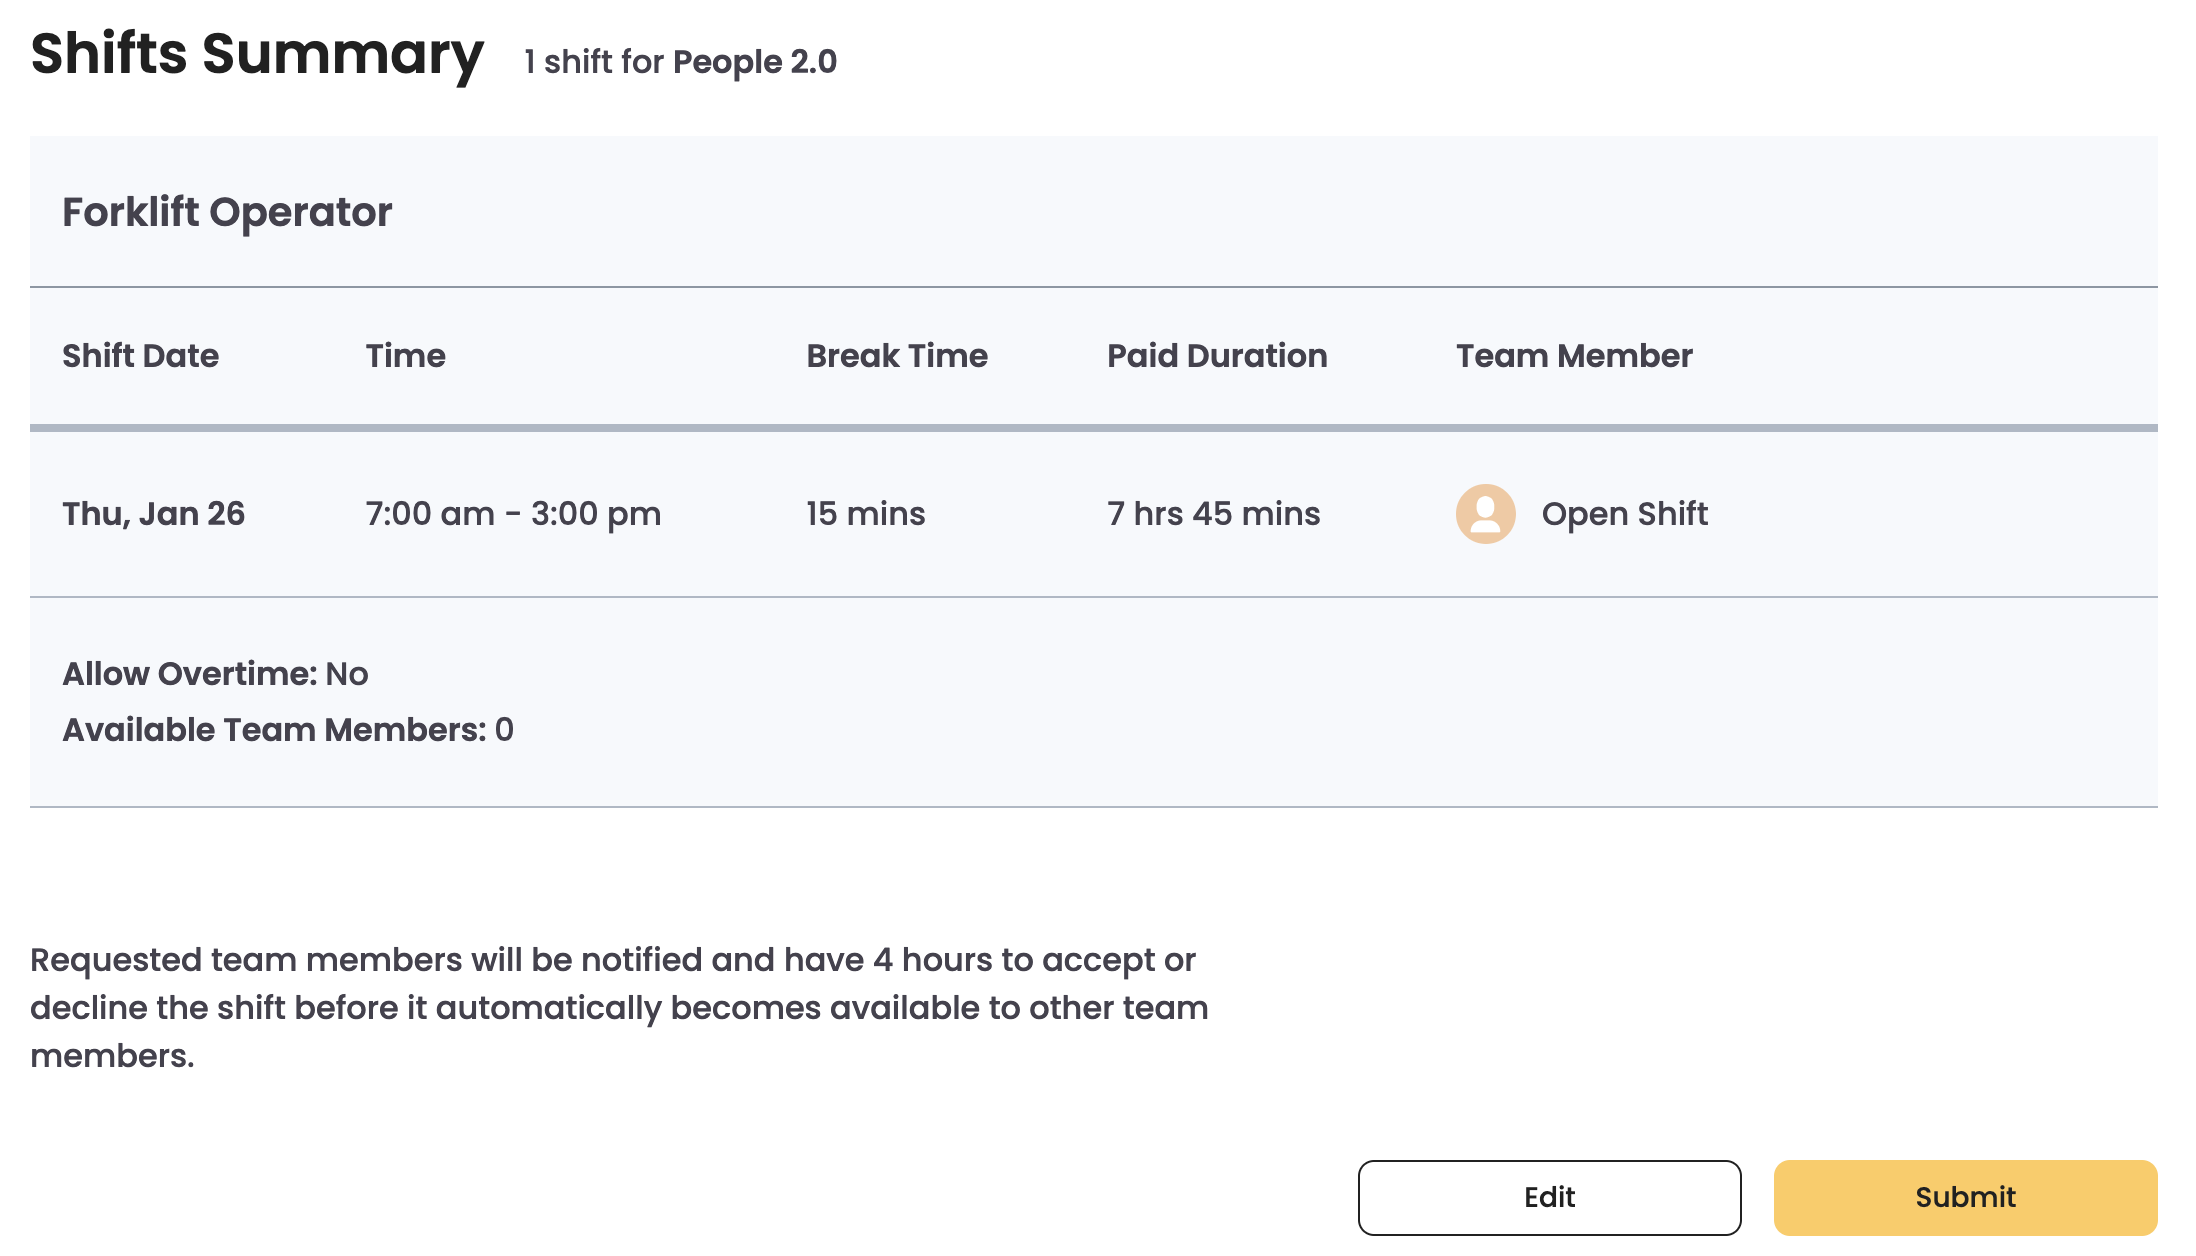The width and height of the screenshot is (2196, 1256).
Task: Click the Edit button
Action: click(x=1549, y=1197)
